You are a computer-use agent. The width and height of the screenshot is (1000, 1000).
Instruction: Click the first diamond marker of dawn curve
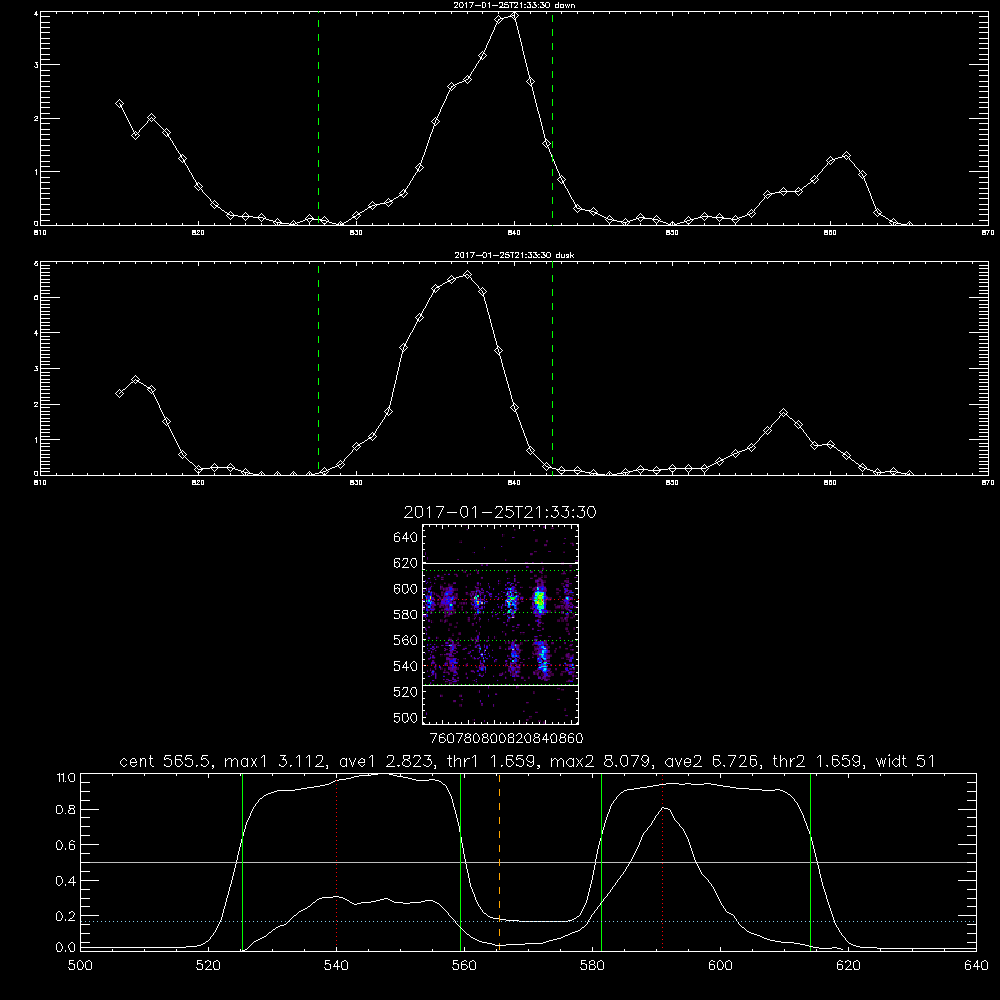[x=119, y=103]
